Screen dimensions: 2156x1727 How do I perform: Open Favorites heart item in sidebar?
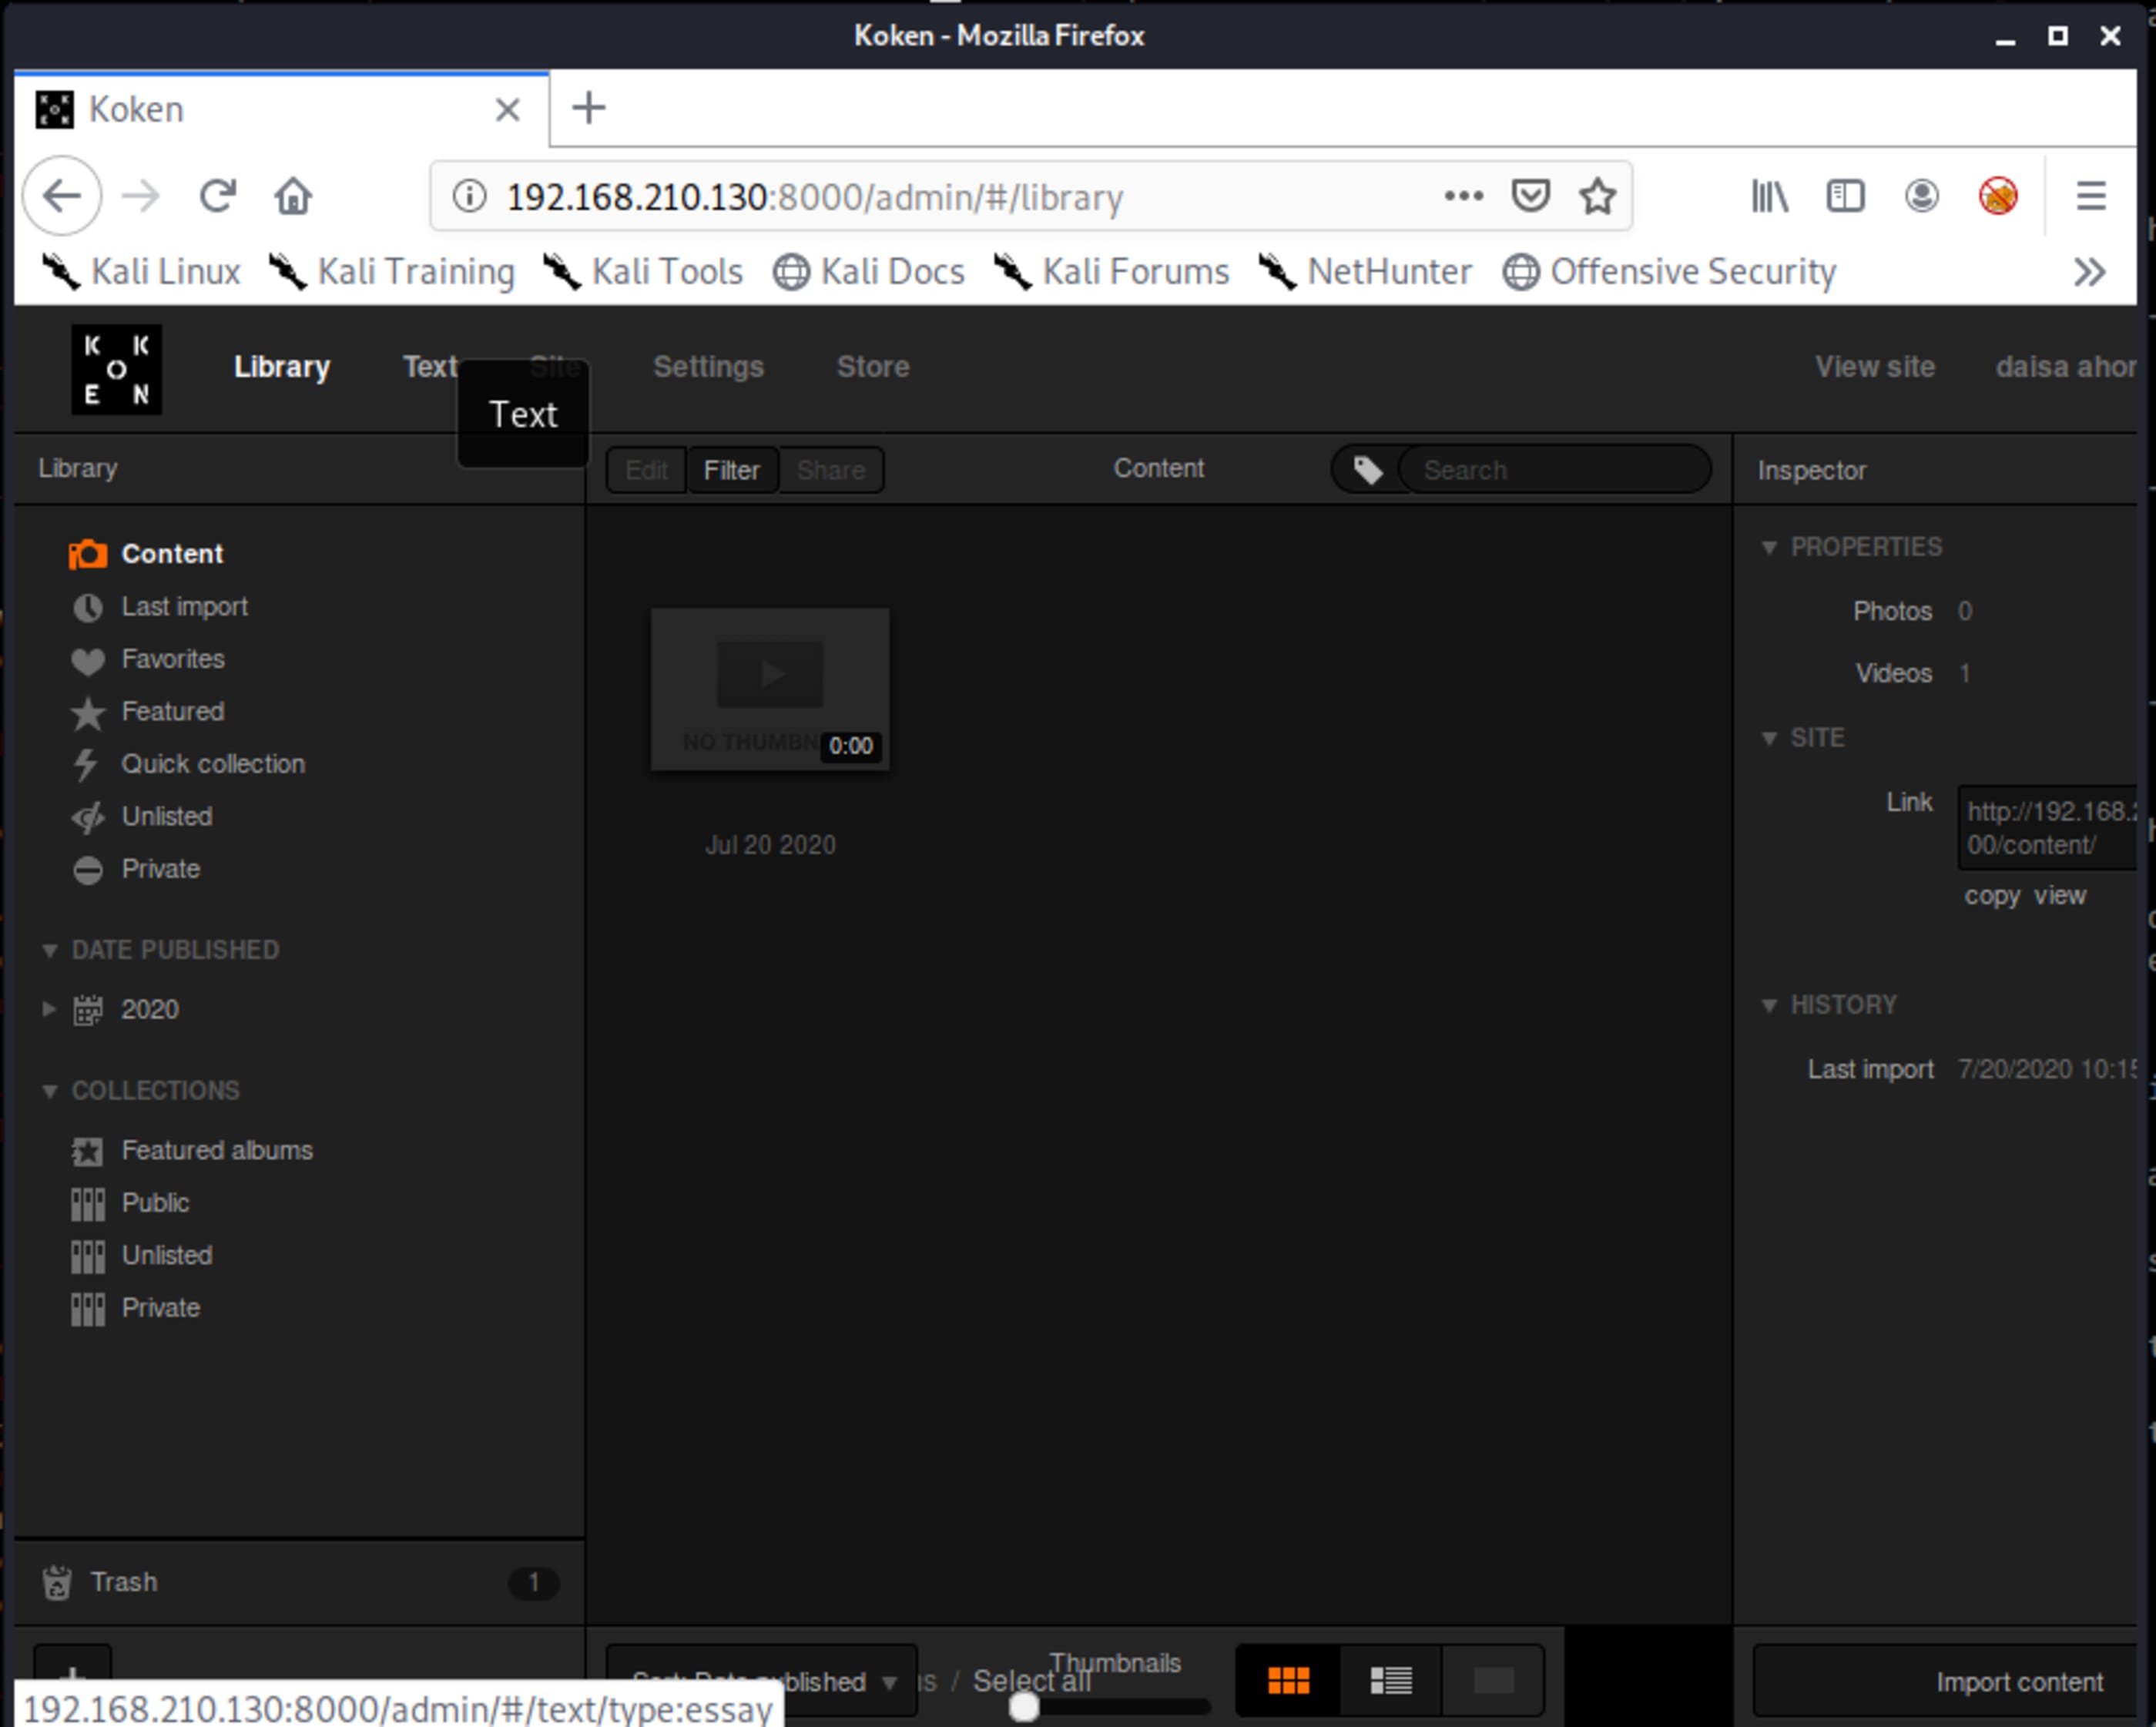(172, 659)
